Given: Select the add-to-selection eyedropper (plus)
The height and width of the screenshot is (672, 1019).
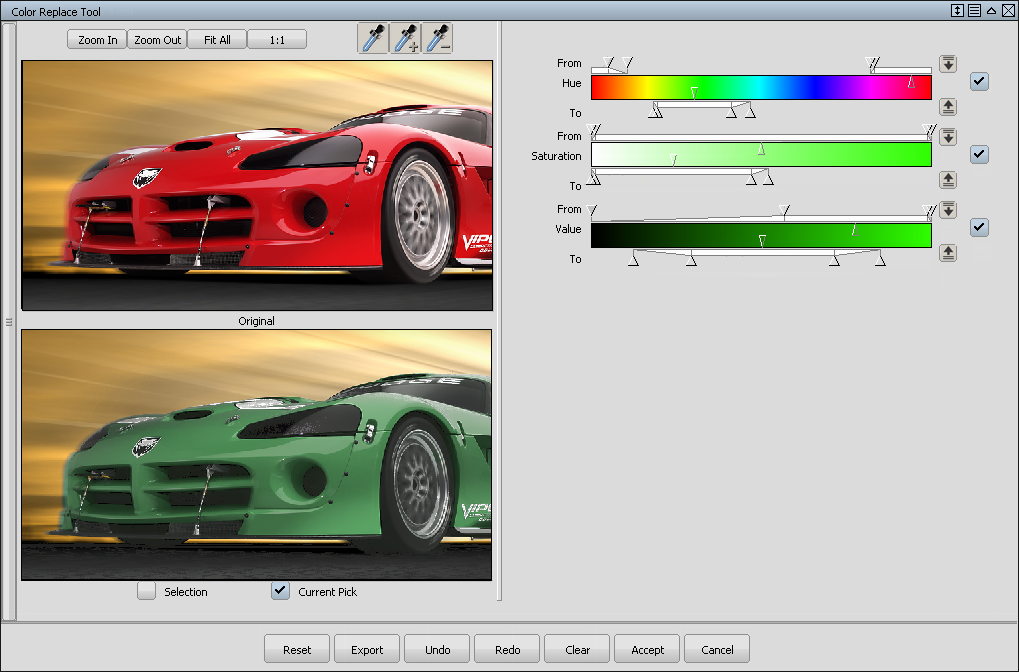Looking at the screenshot, I should coord(406,39).
